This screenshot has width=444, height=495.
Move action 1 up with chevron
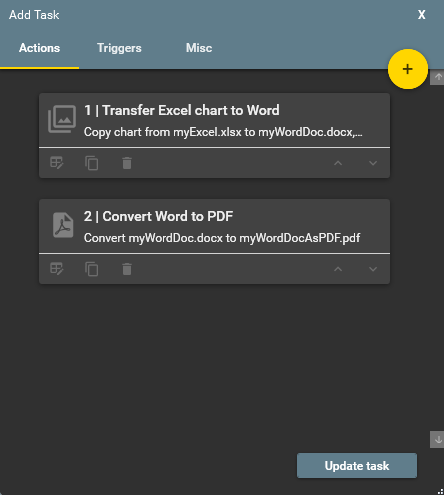[338, 163]
